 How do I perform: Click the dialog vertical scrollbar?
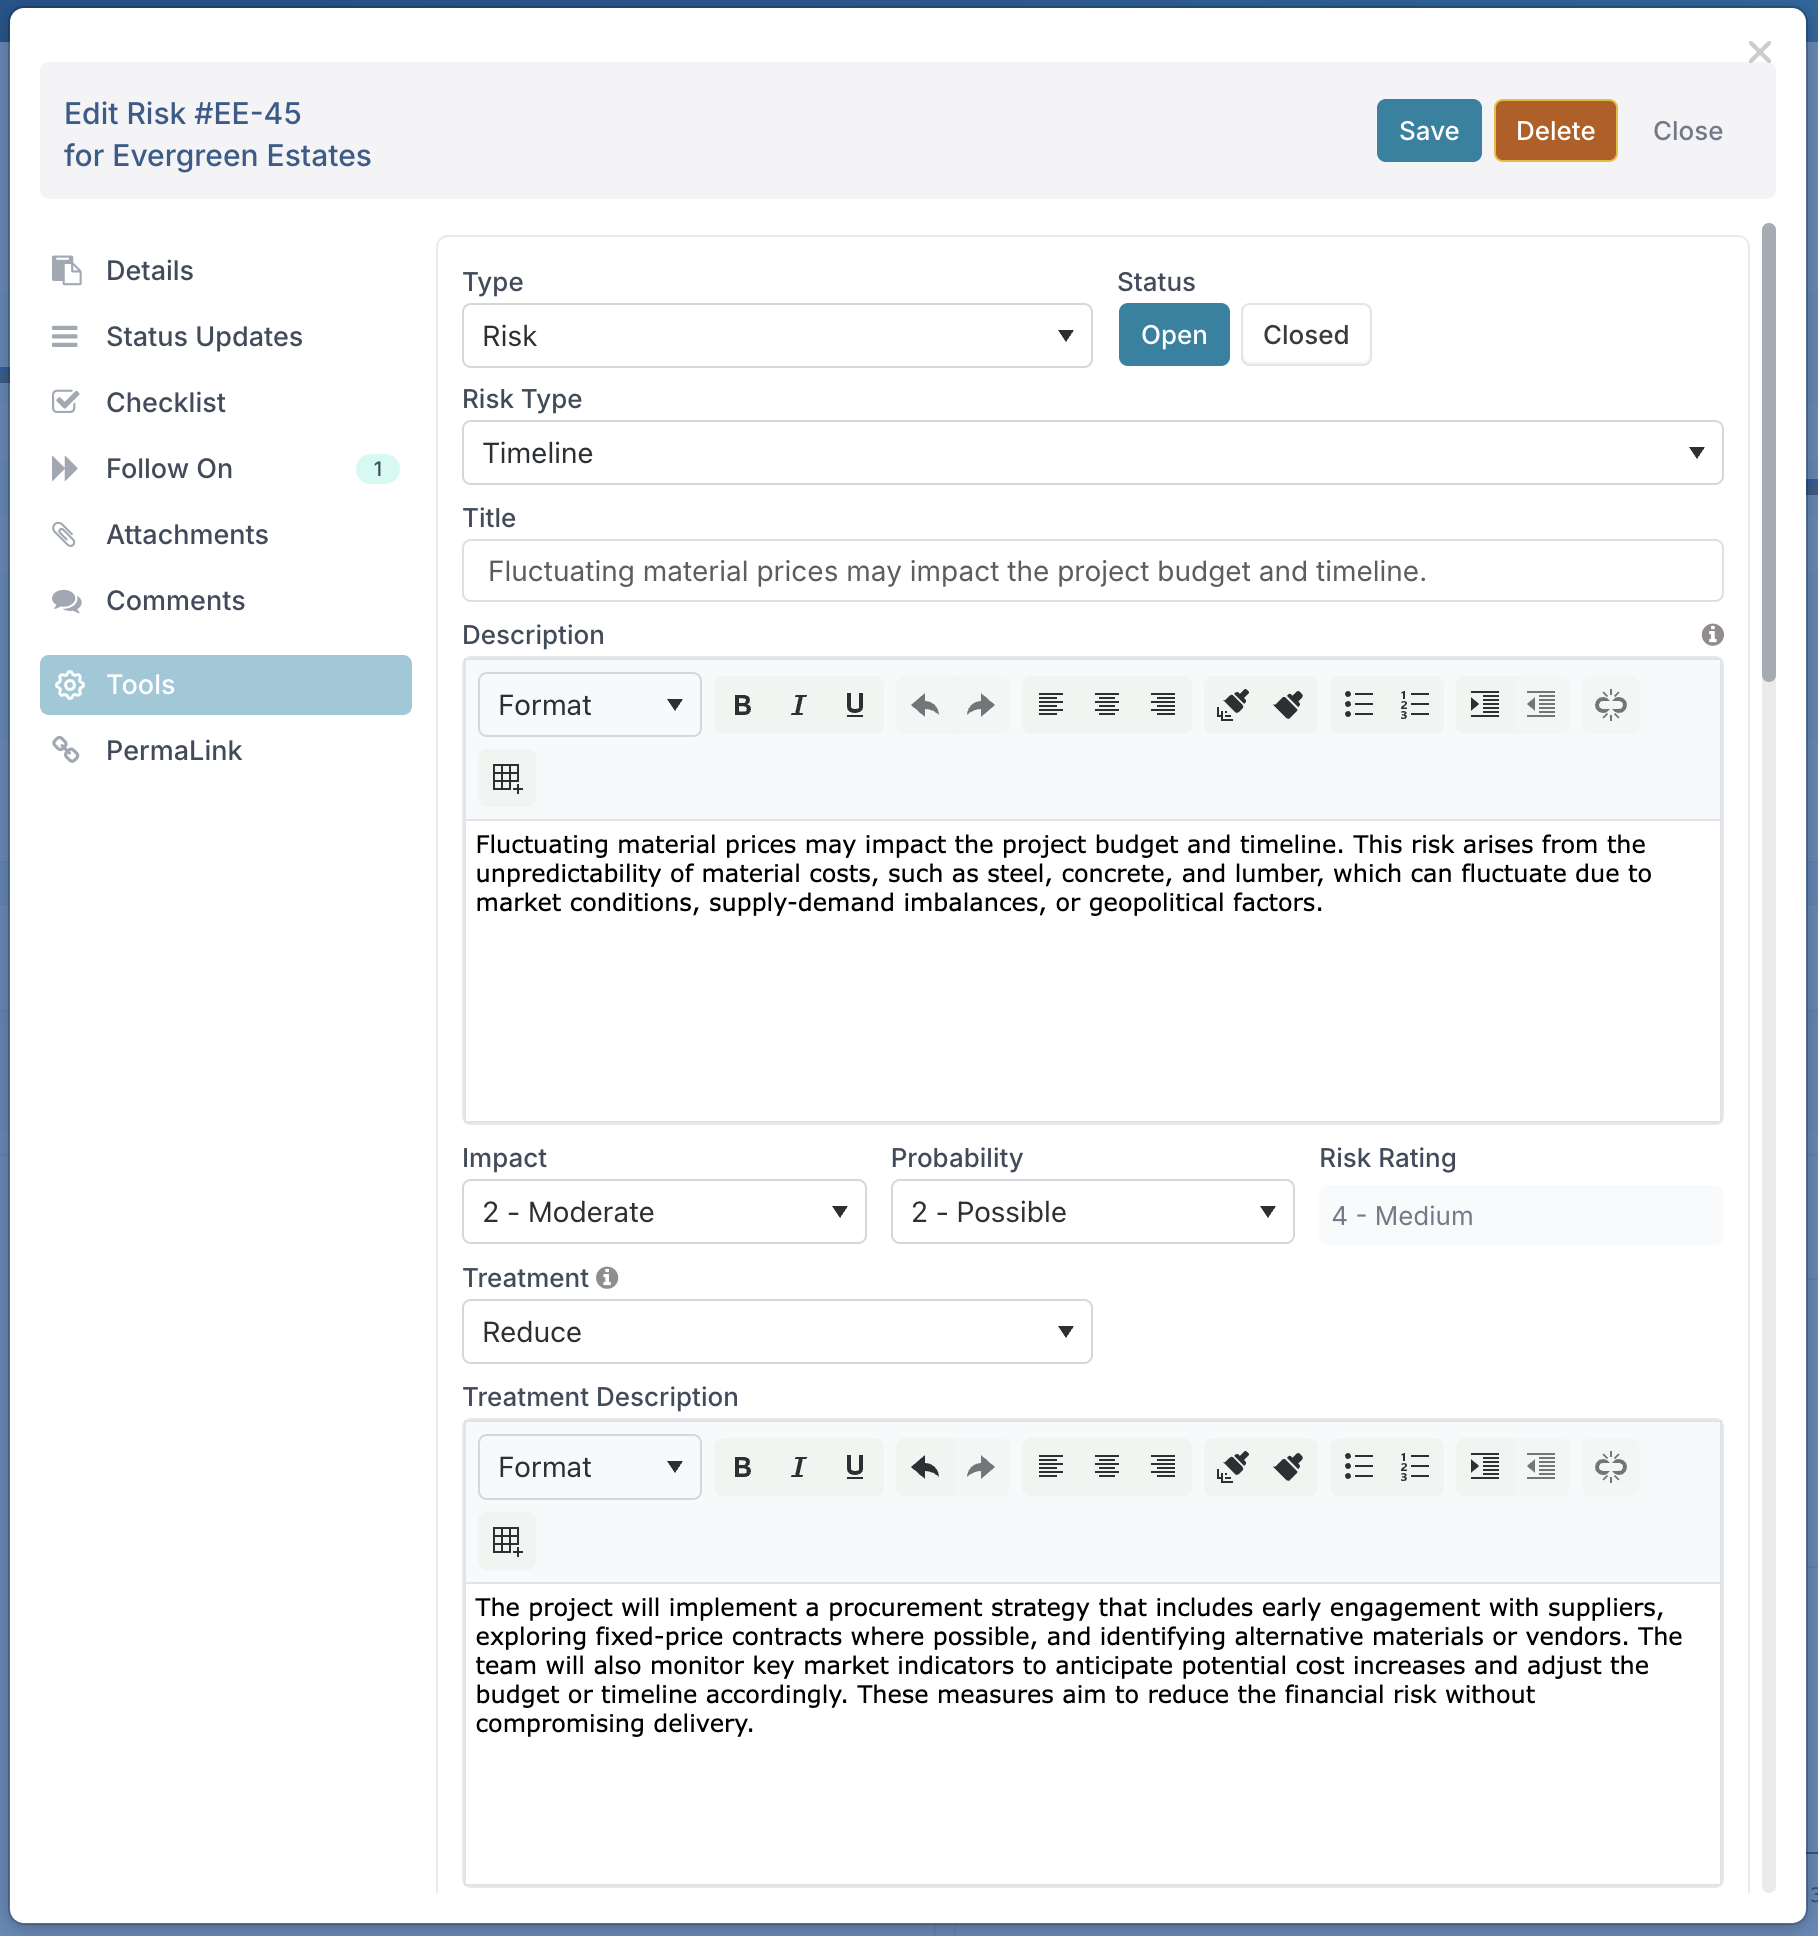coord(1768,452)
